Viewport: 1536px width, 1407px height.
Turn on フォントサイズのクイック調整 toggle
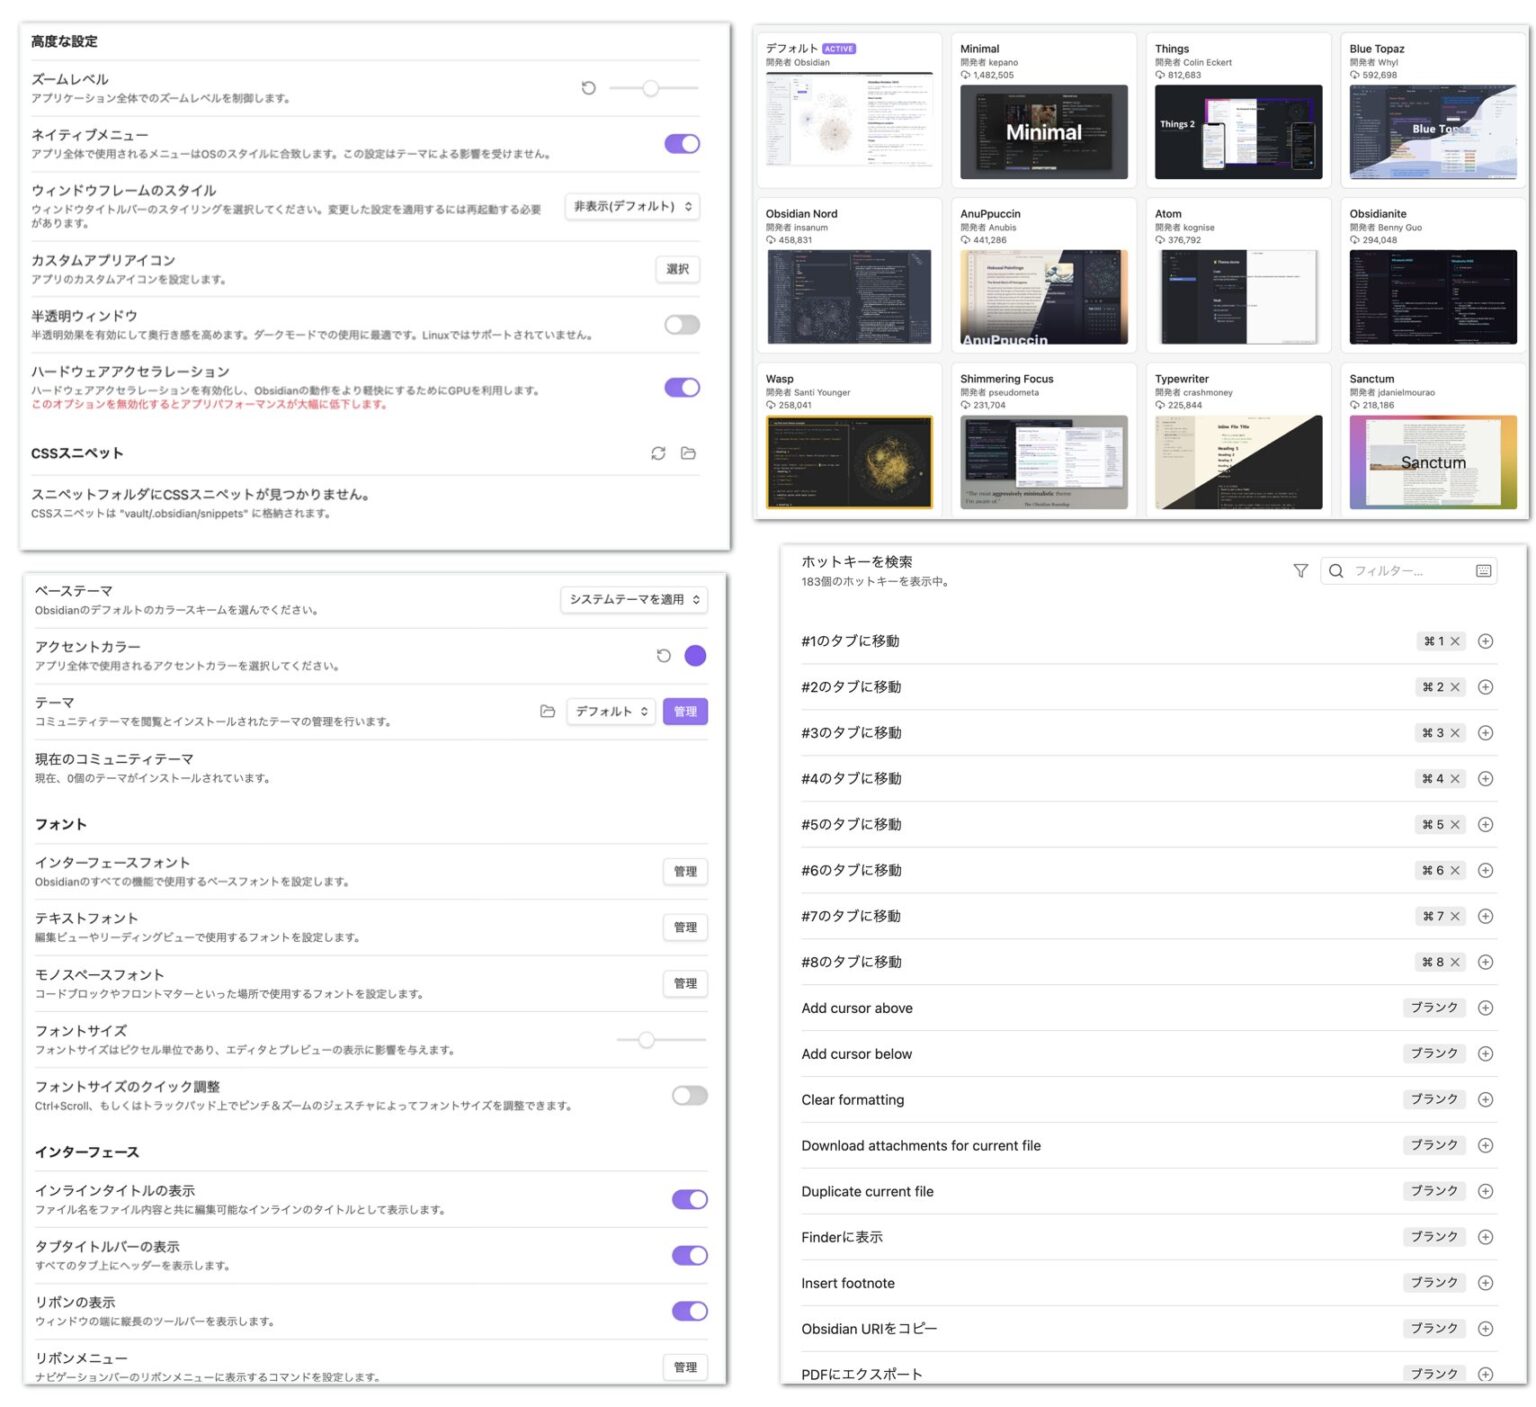(689, 1096)
